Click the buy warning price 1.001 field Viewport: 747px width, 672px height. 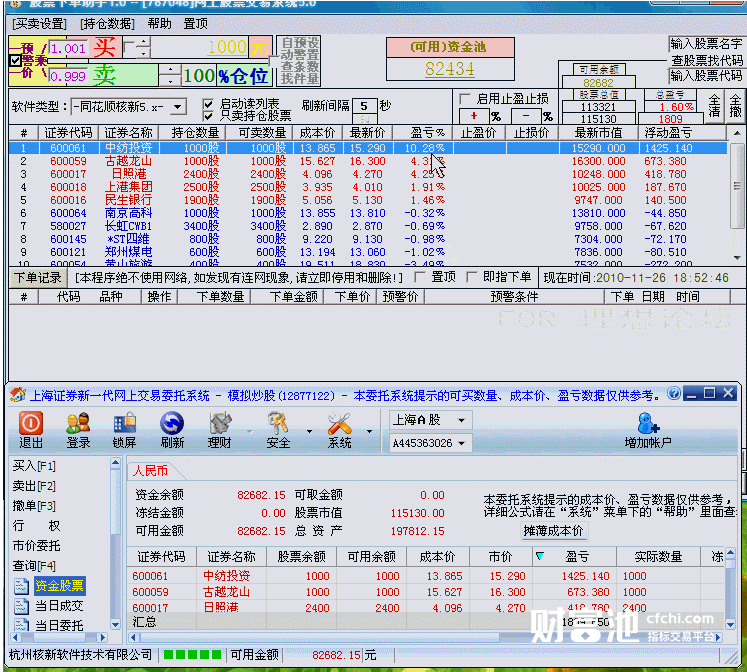68,48
